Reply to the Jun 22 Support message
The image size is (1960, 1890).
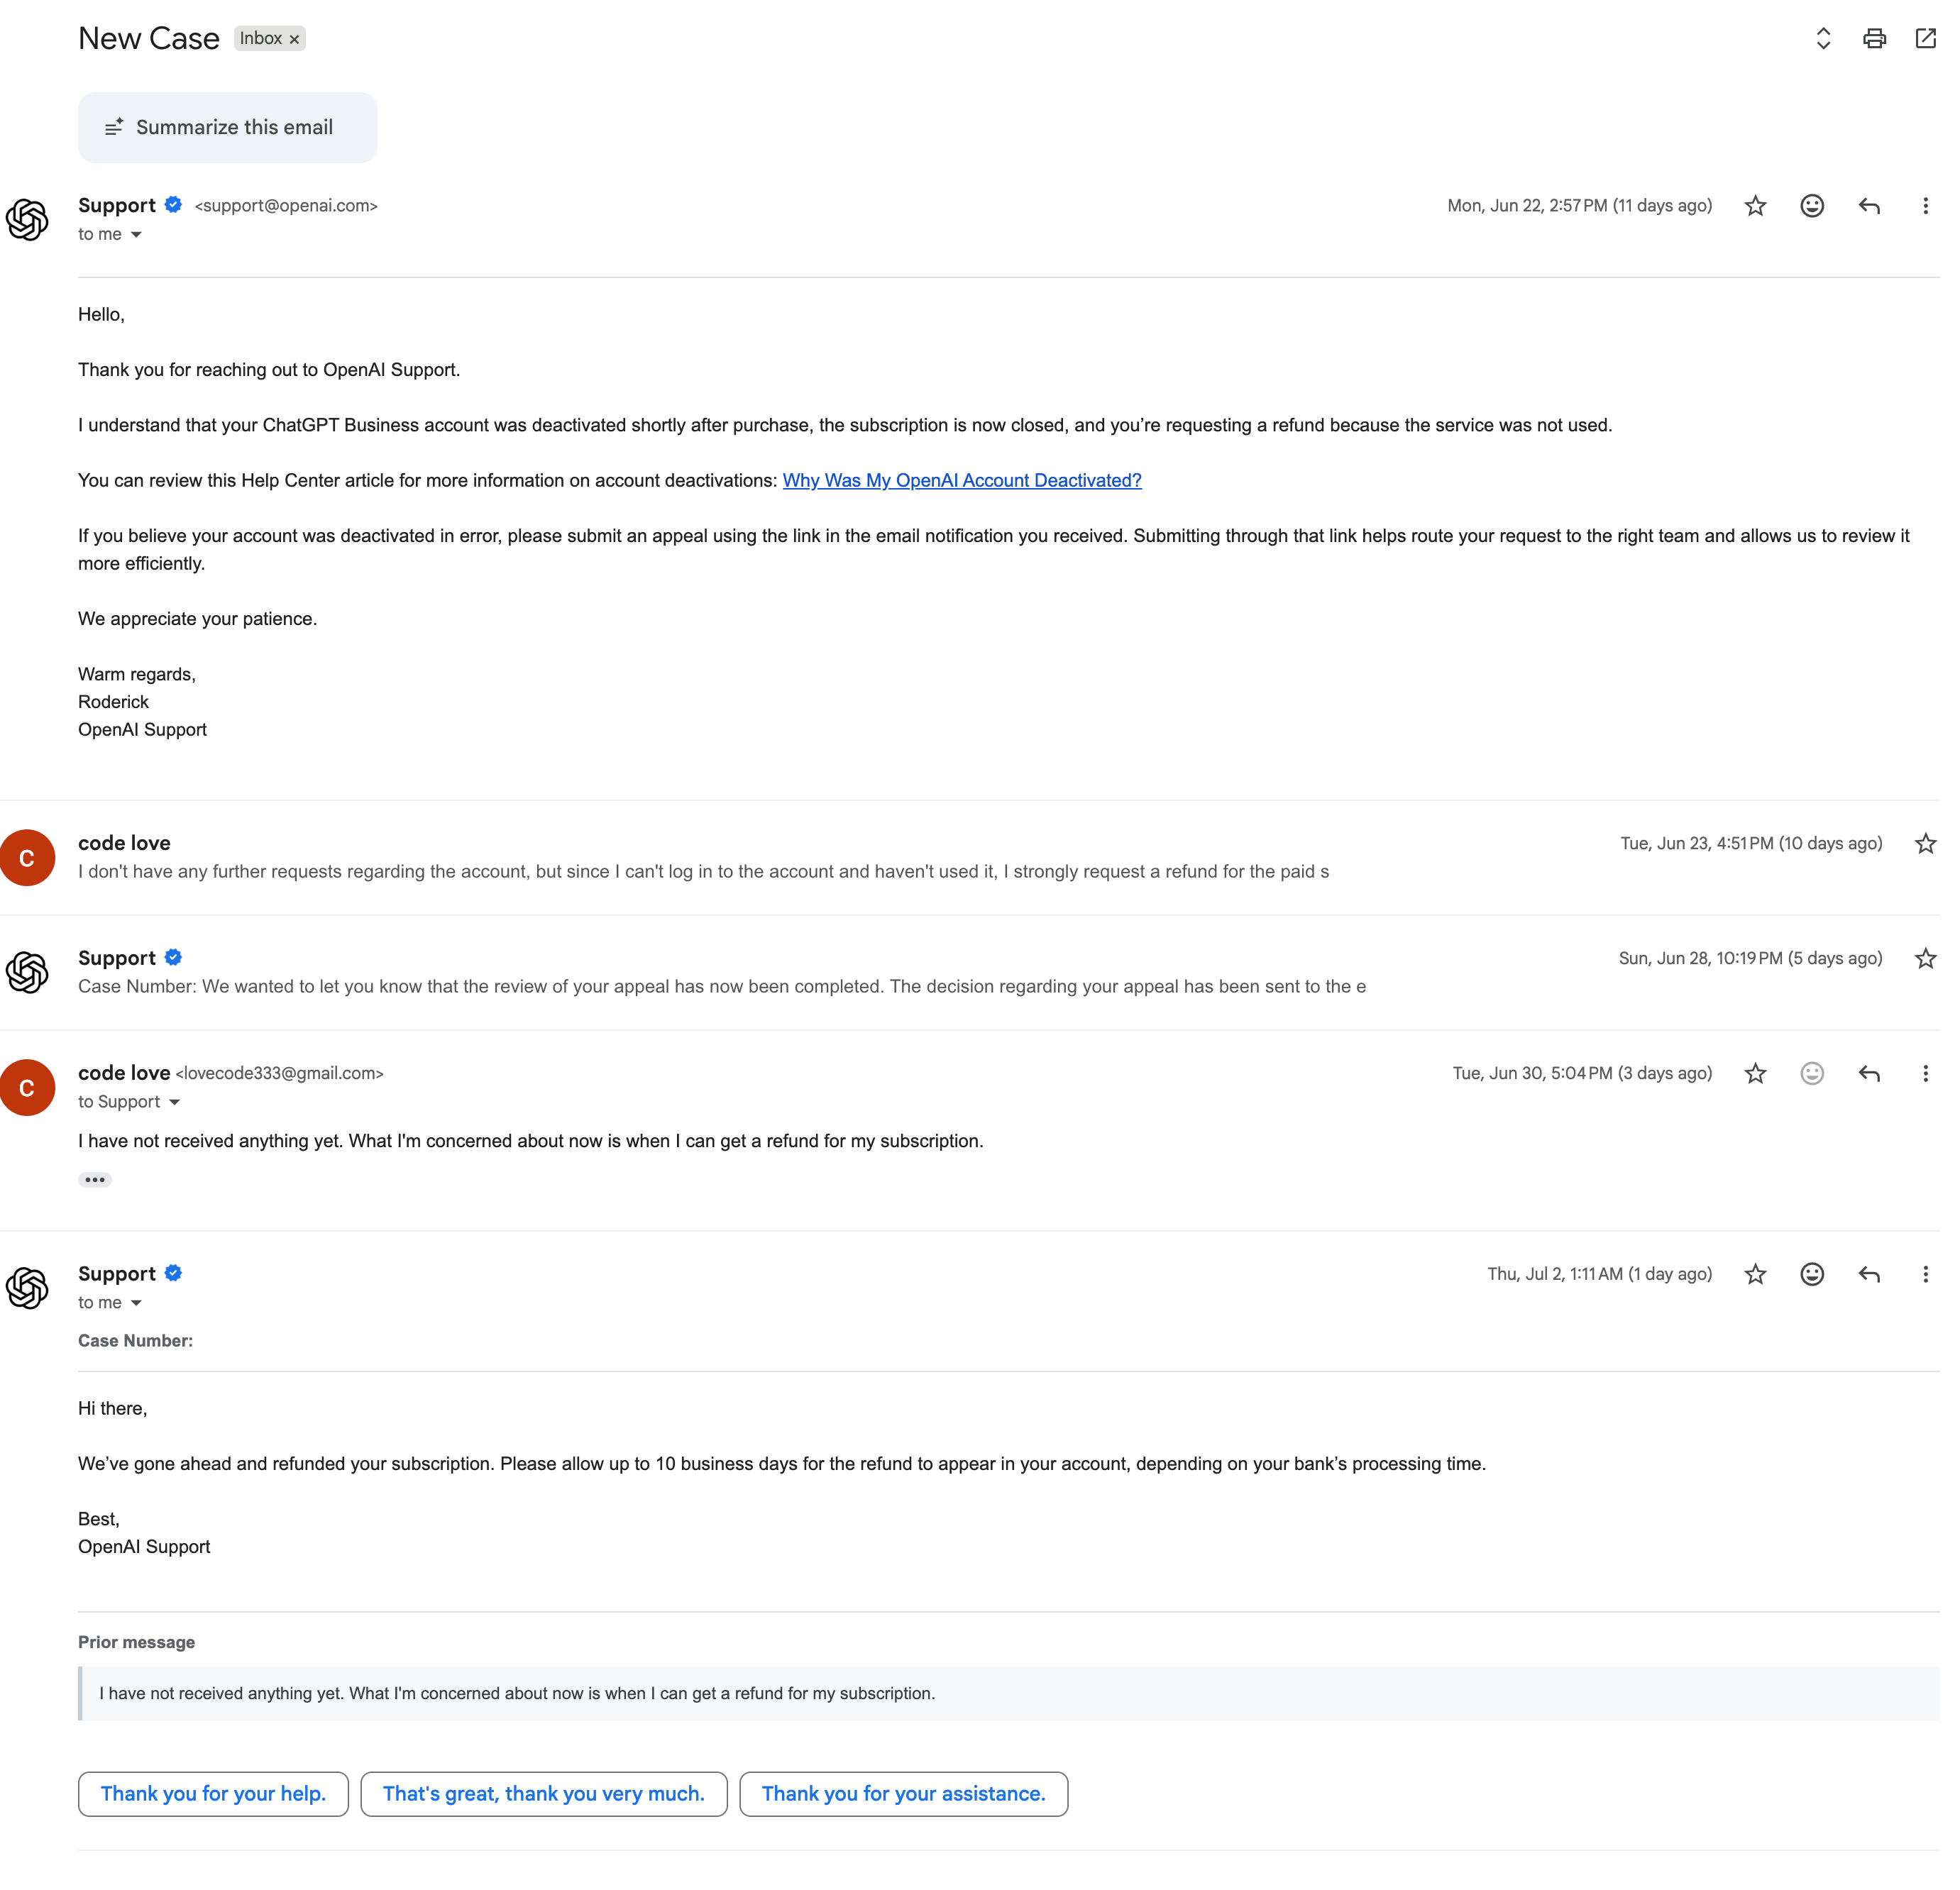1869,206
